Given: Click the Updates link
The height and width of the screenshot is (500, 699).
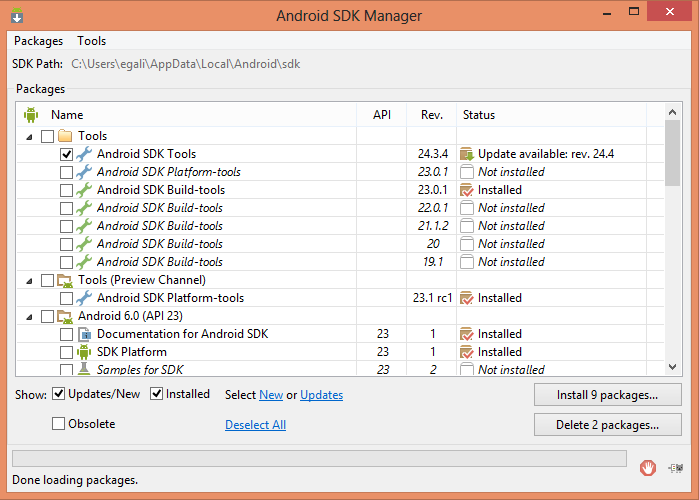Looking at the screenshot, I should [321, 395].
